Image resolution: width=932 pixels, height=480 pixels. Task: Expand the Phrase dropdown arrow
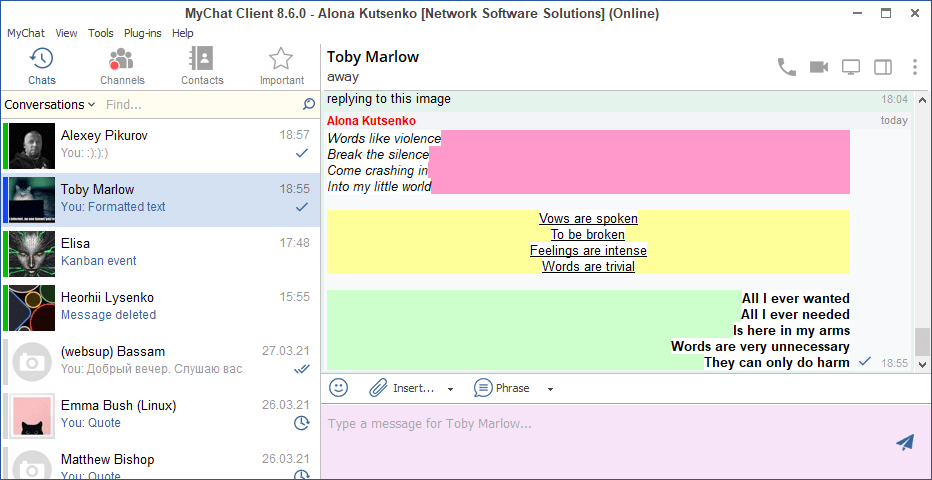point(550,389)
